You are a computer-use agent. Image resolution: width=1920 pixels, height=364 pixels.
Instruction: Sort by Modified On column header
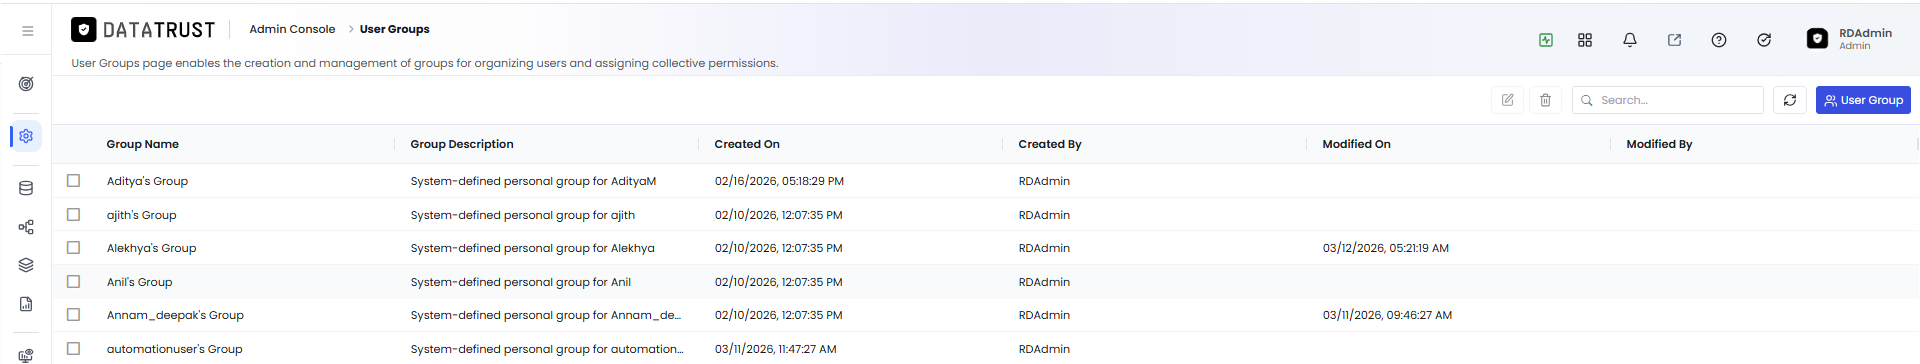click(x=1356, y=144)
